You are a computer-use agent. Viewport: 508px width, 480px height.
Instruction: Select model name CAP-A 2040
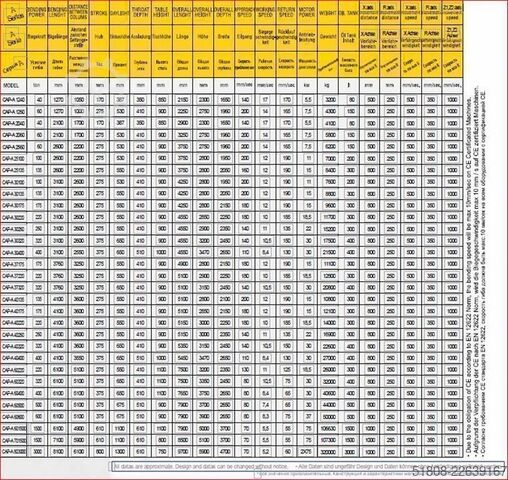click(14, 123)
